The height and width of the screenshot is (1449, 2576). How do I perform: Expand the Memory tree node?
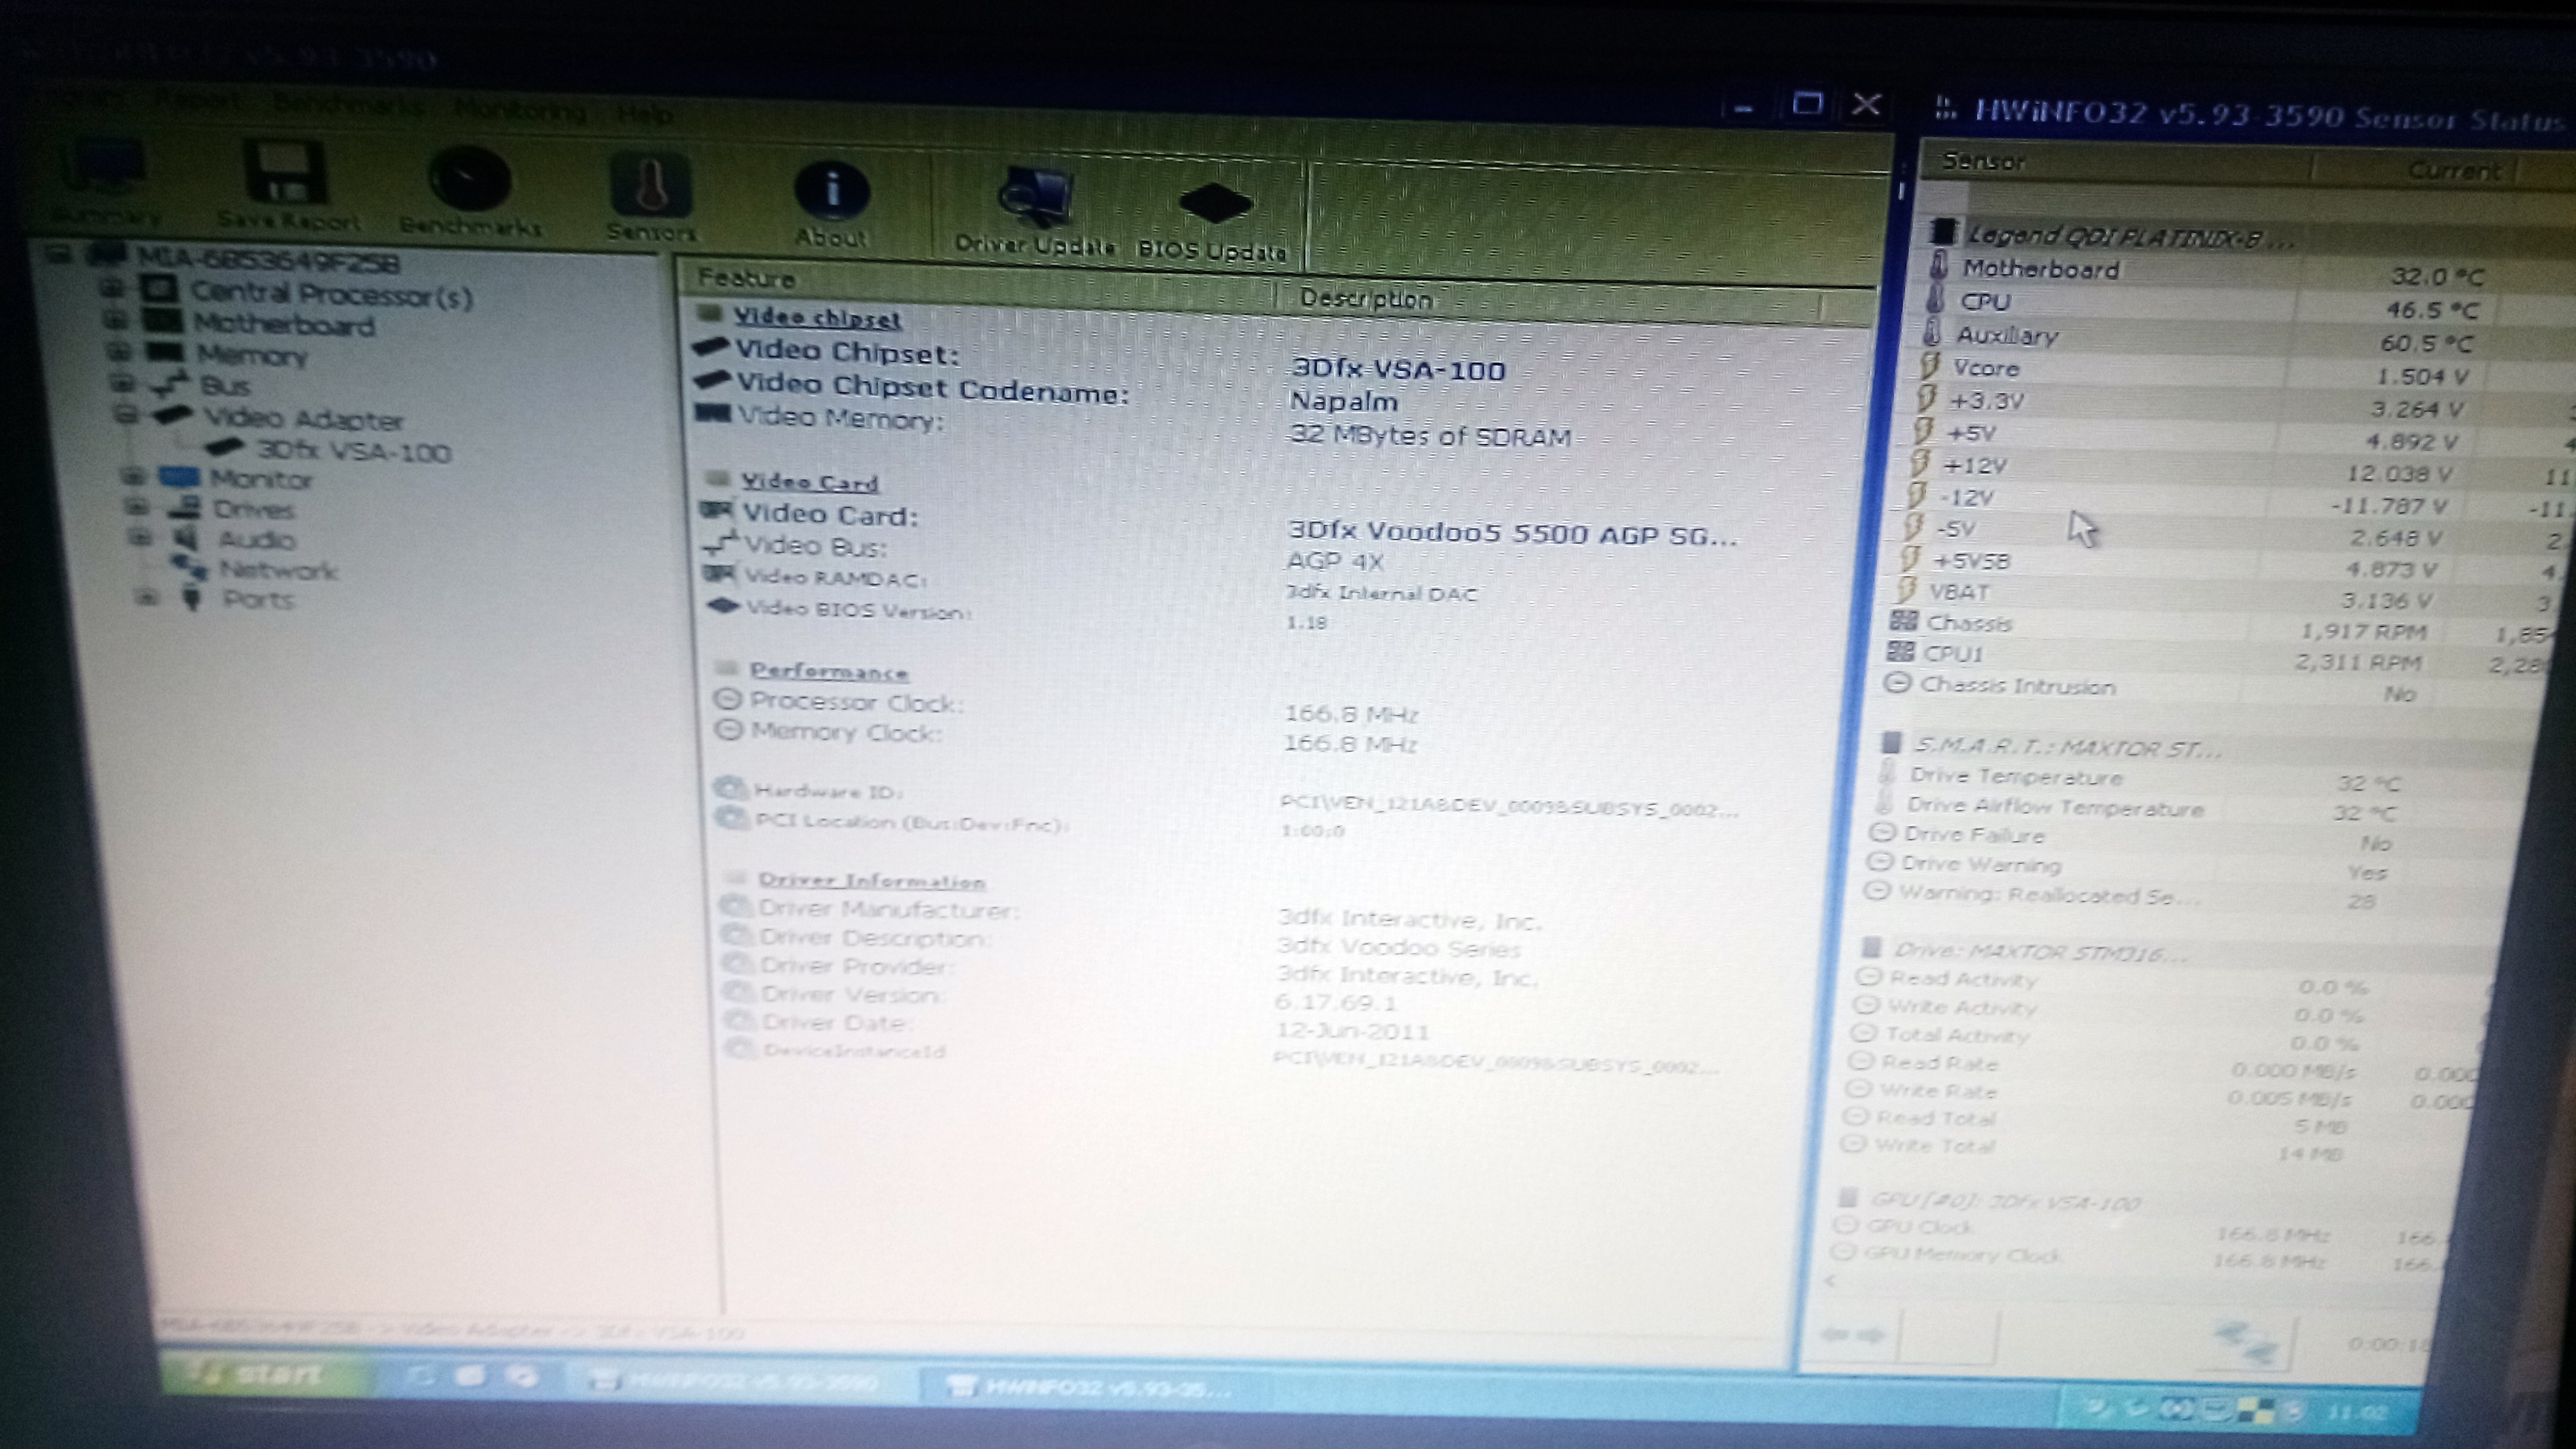coord(119,352)
